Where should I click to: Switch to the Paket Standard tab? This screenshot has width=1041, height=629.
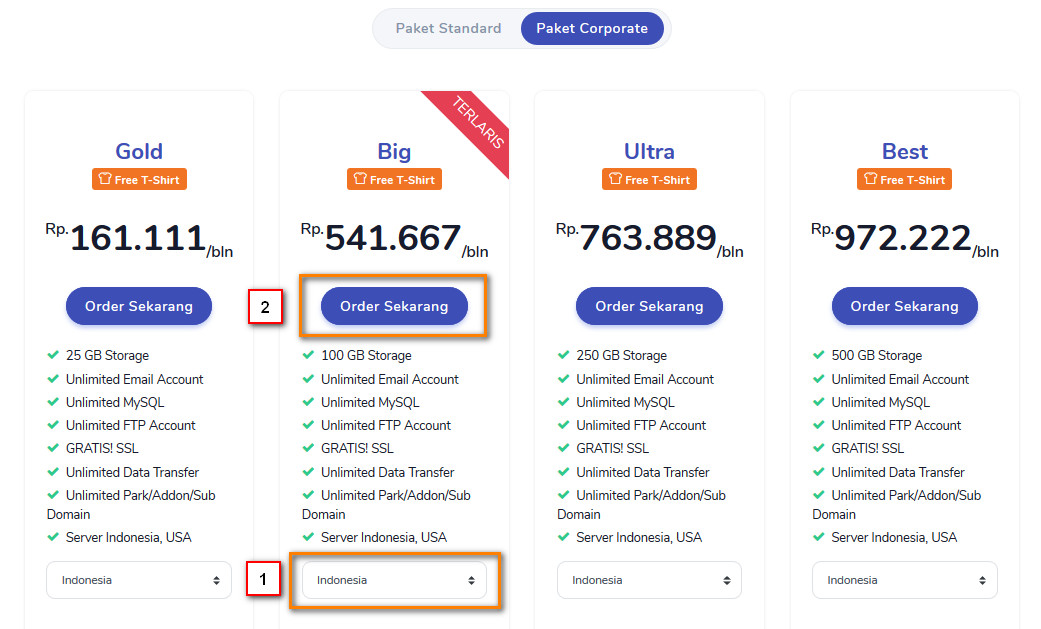click(448, 28)
